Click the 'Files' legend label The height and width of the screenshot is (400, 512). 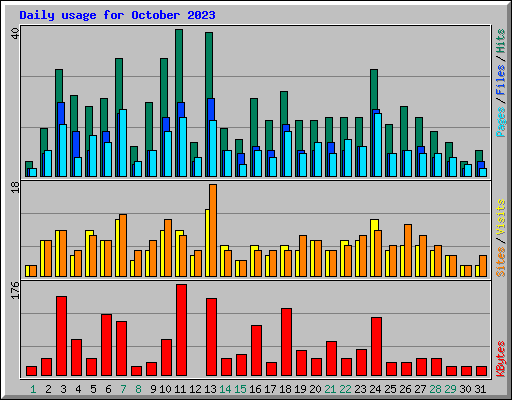click(501, 80)
